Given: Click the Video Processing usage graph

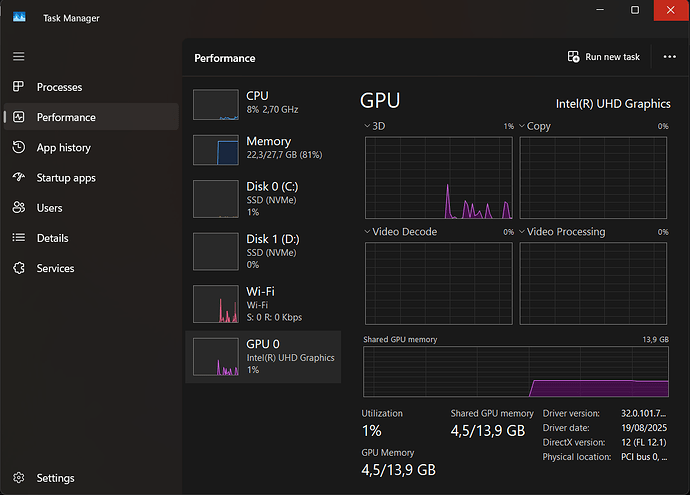Looking at the screenshot, I should 593,283.
